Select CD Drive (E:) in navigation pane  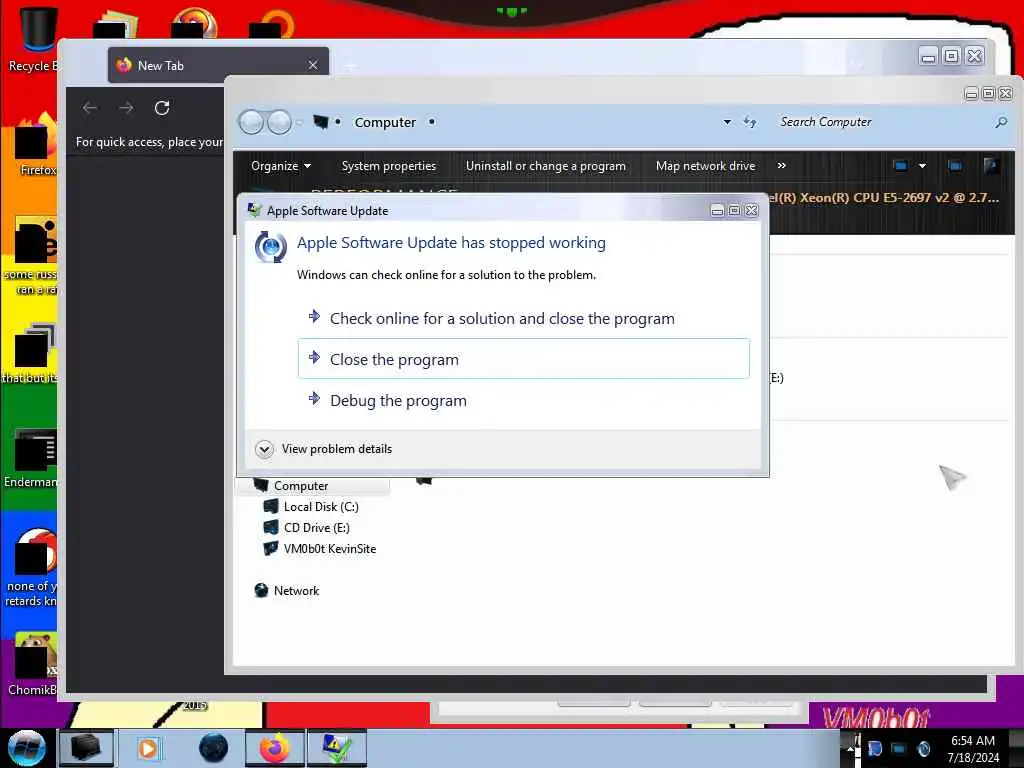coord(317,528)
